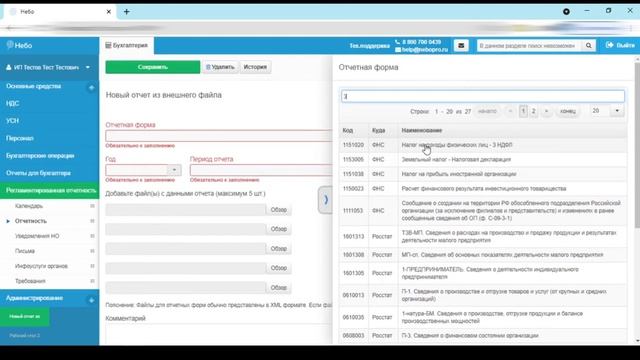The height and width of the screenshot is (360, 640).
Task: Click list icon next to Календарь
Action: click(92, 206)
